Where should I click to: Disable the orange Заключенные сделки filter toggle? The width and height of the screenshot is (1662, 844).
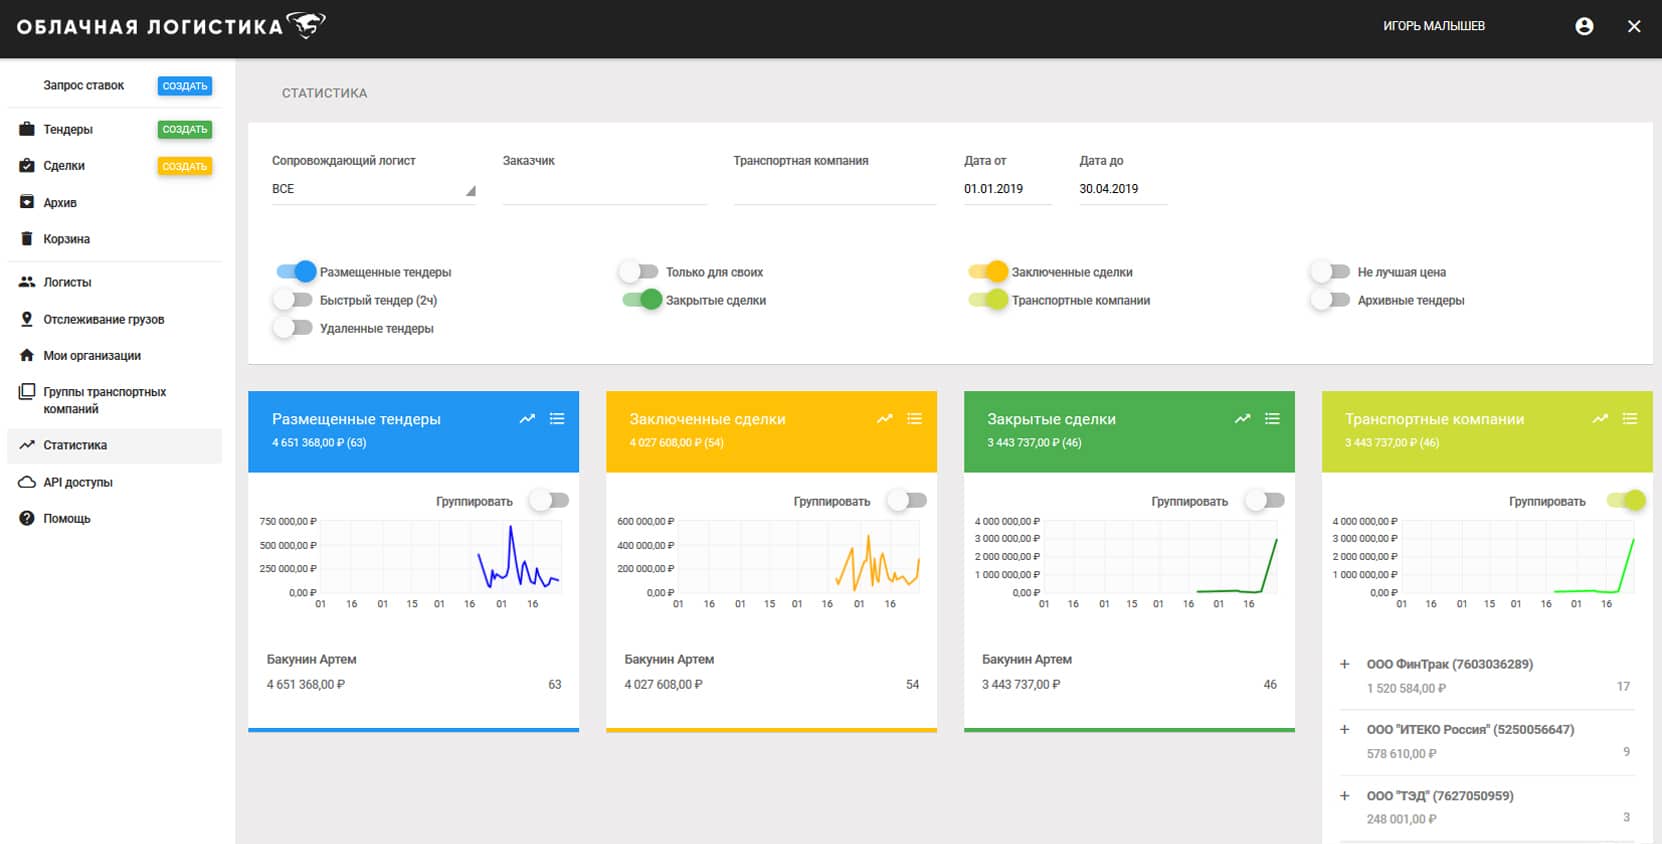coord(988,271)
